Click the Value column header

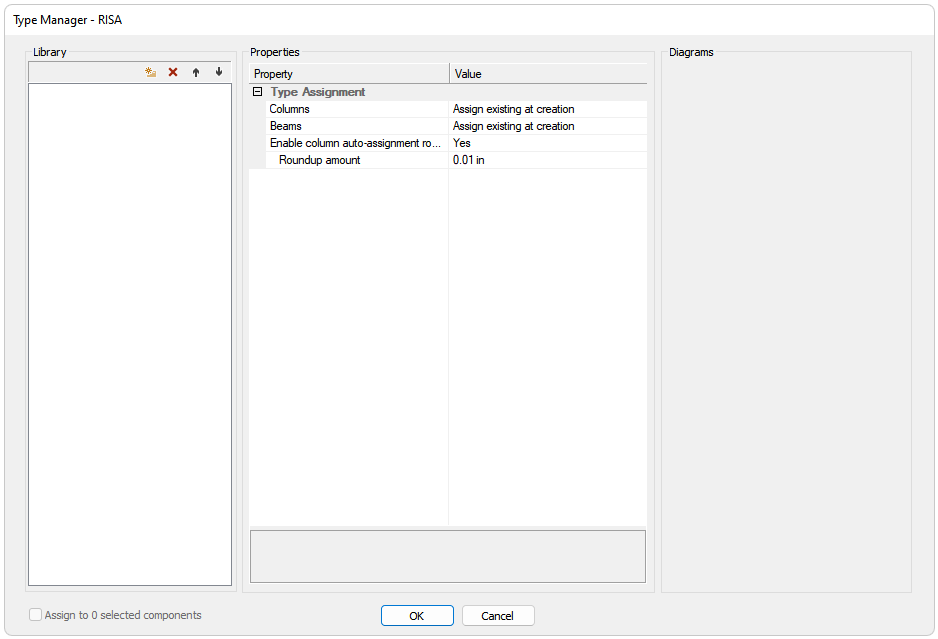(547, 74)
